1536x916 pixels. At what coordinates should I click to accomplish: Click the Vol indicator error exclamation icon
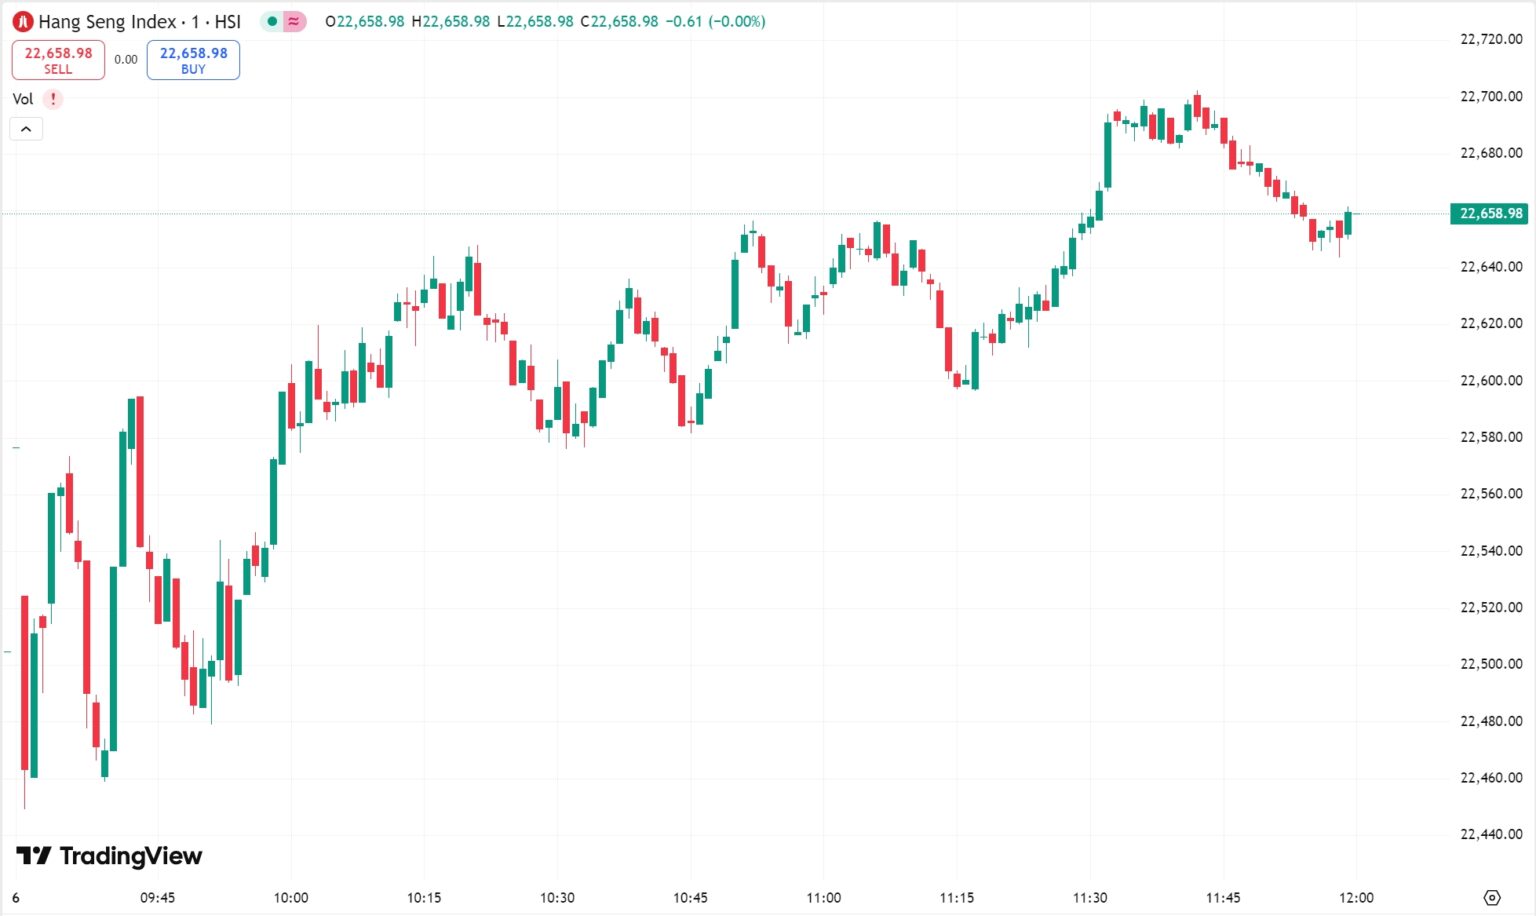[53, 99]
